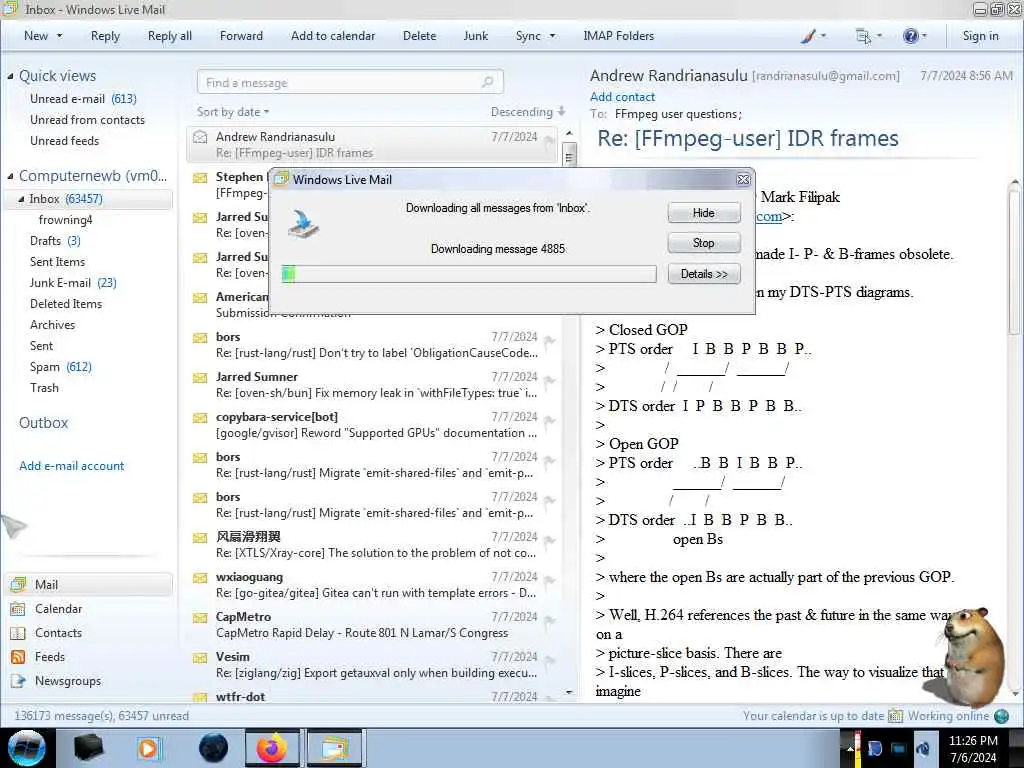The width and height of the screenshot is (1024, 768).
Task: Click the black box taskbar icon
Action: (x=89, y=748)
